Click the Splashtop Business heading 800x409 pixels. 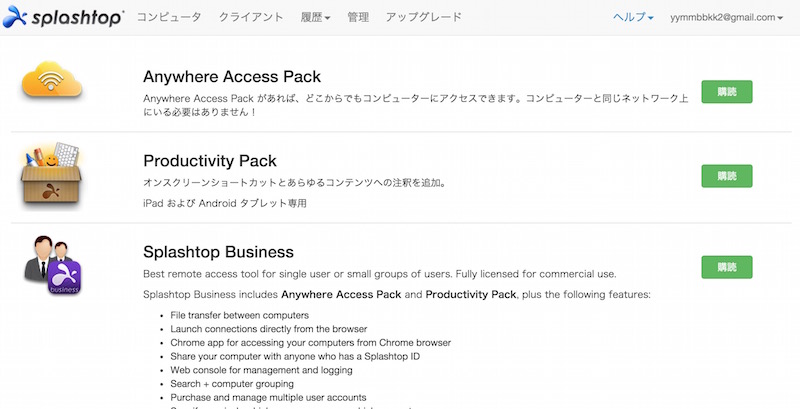click(x=218, y=252)
